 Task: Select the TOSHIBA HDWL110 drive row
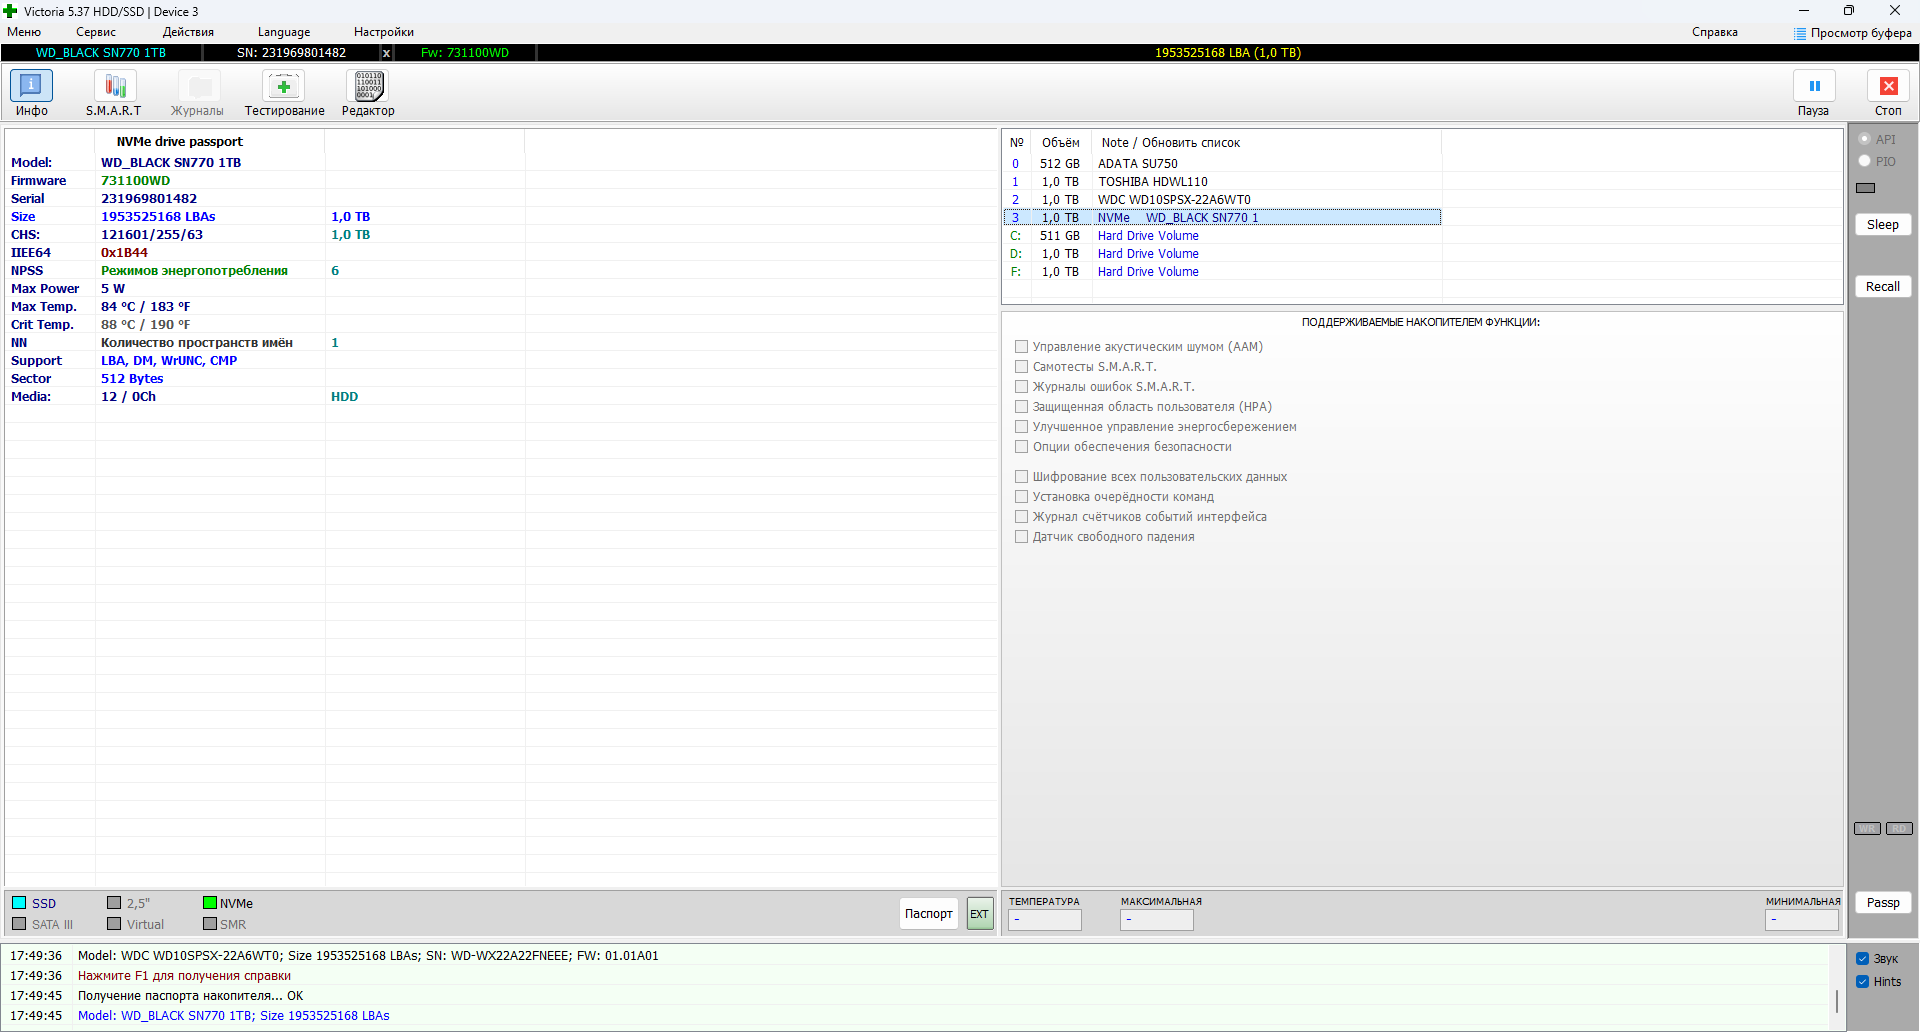tap(1222, 182)
